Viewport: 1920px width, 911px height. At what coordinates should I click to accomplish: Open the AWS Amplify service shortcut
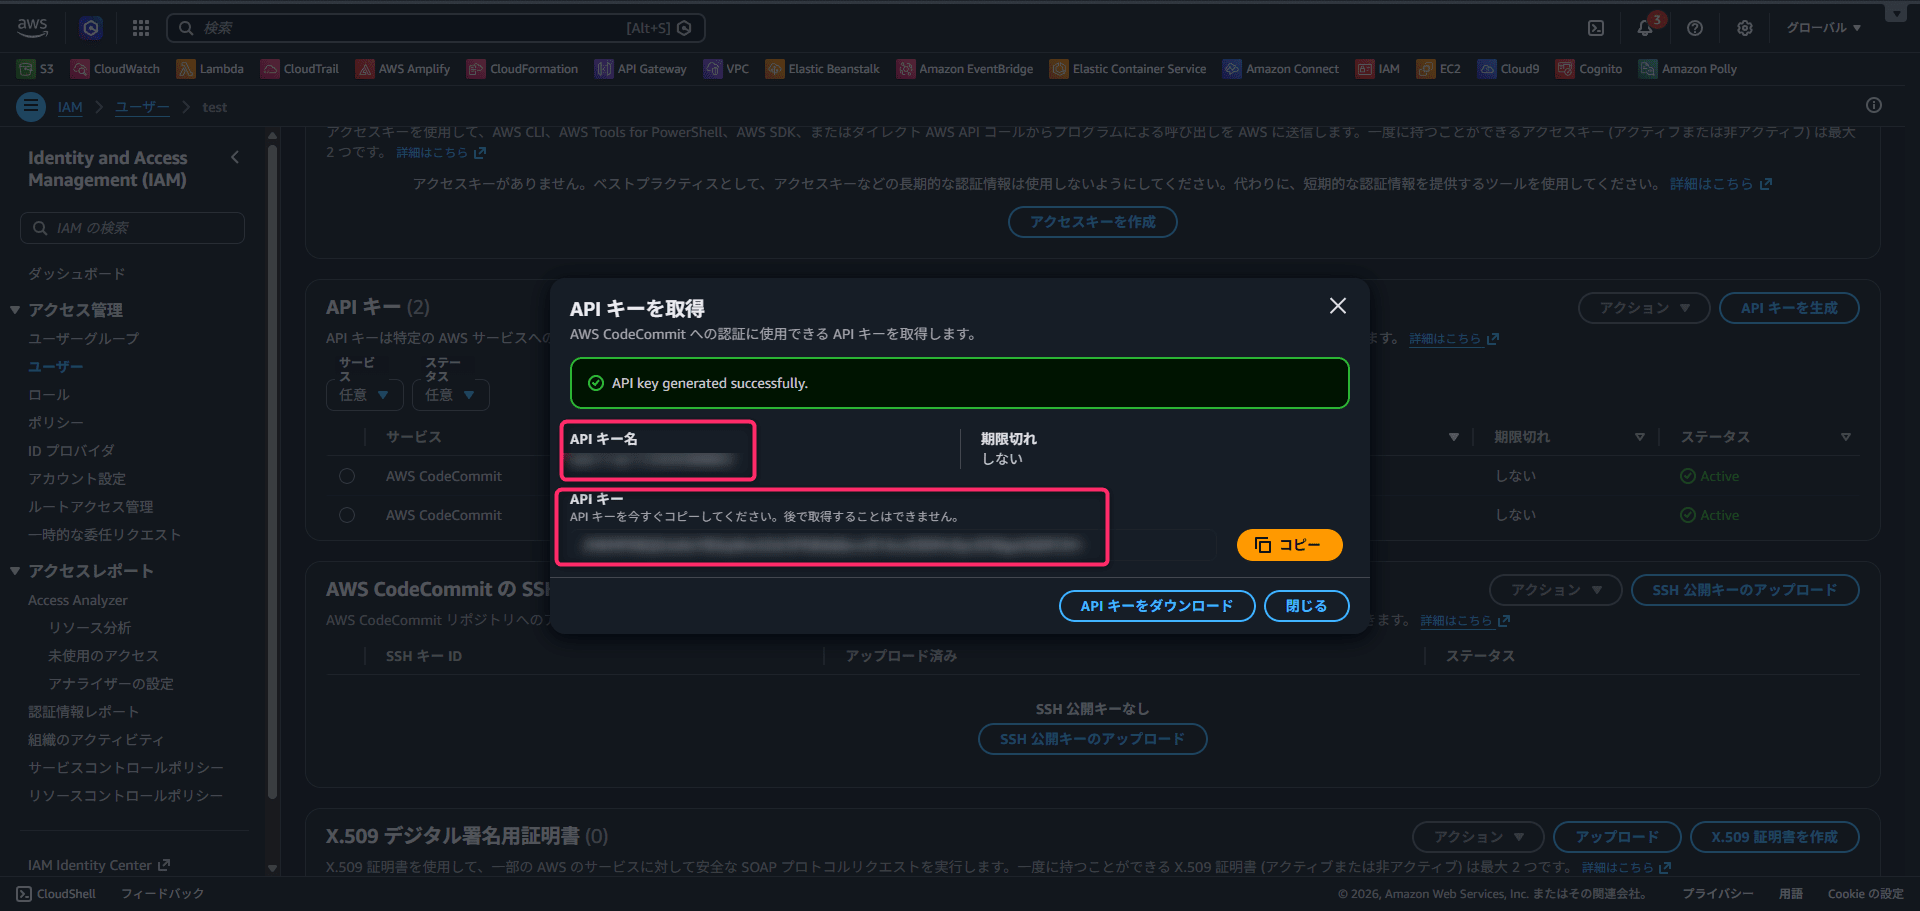(403, 69)
